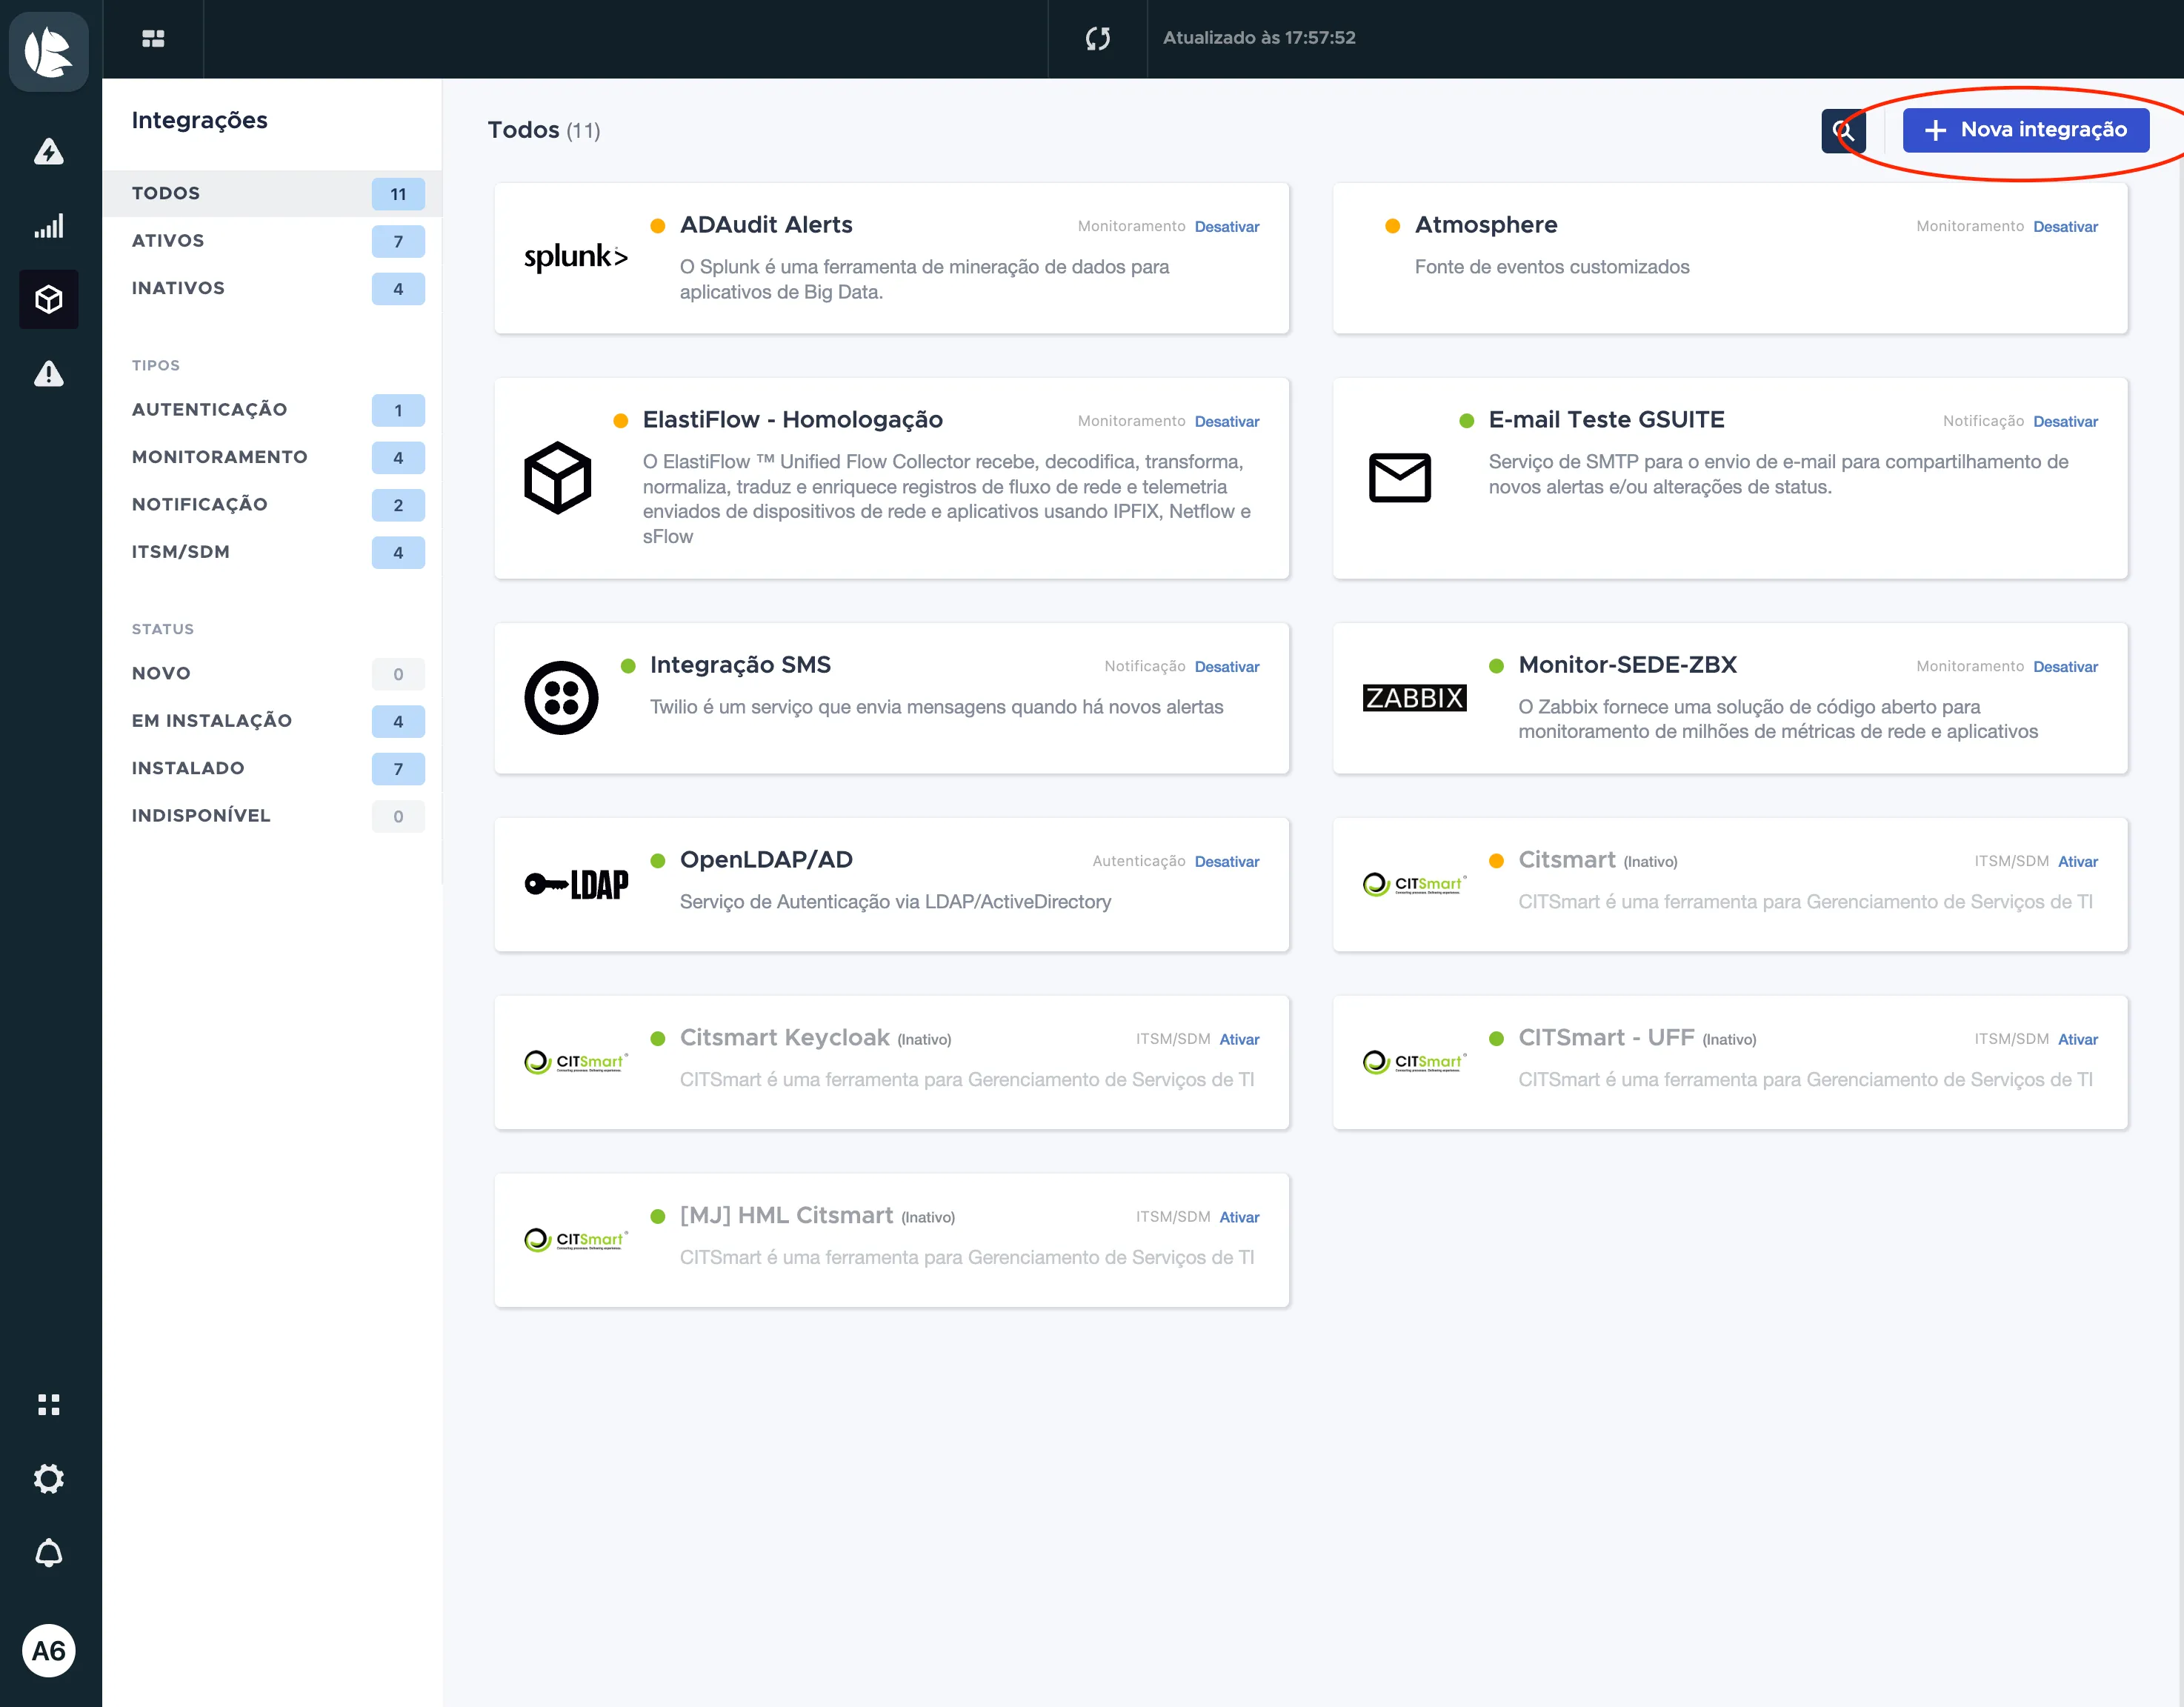Open the OpenLDAP/AD card title
This screenshot has height=1707, width=2184.
tap(766, 860)
